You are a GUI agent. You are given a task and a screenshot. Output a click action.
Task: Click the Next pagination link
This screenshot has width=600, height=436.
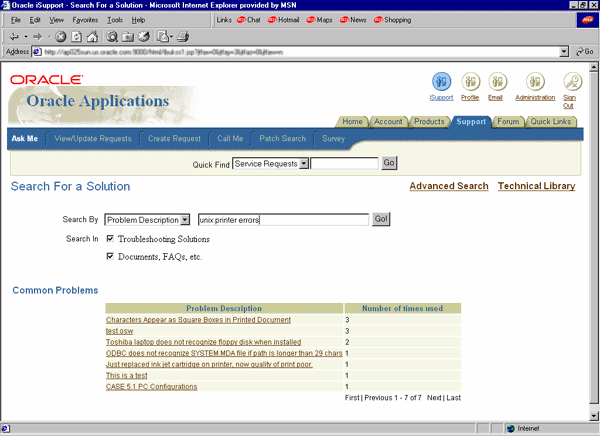(x=434, y=398)
